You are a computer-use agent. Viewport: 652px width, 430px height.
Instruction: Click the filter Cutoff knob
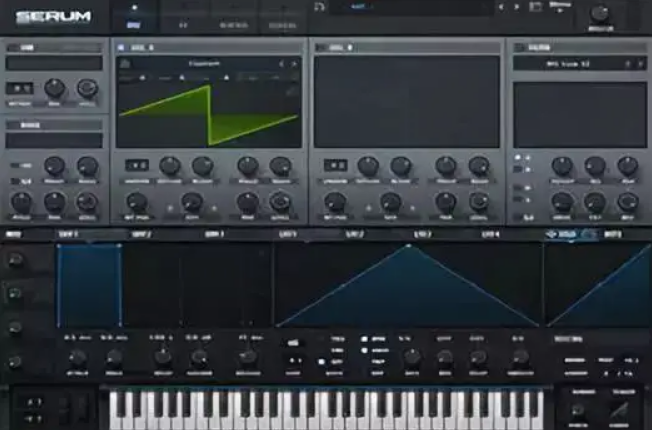click(x=562, y=166)
